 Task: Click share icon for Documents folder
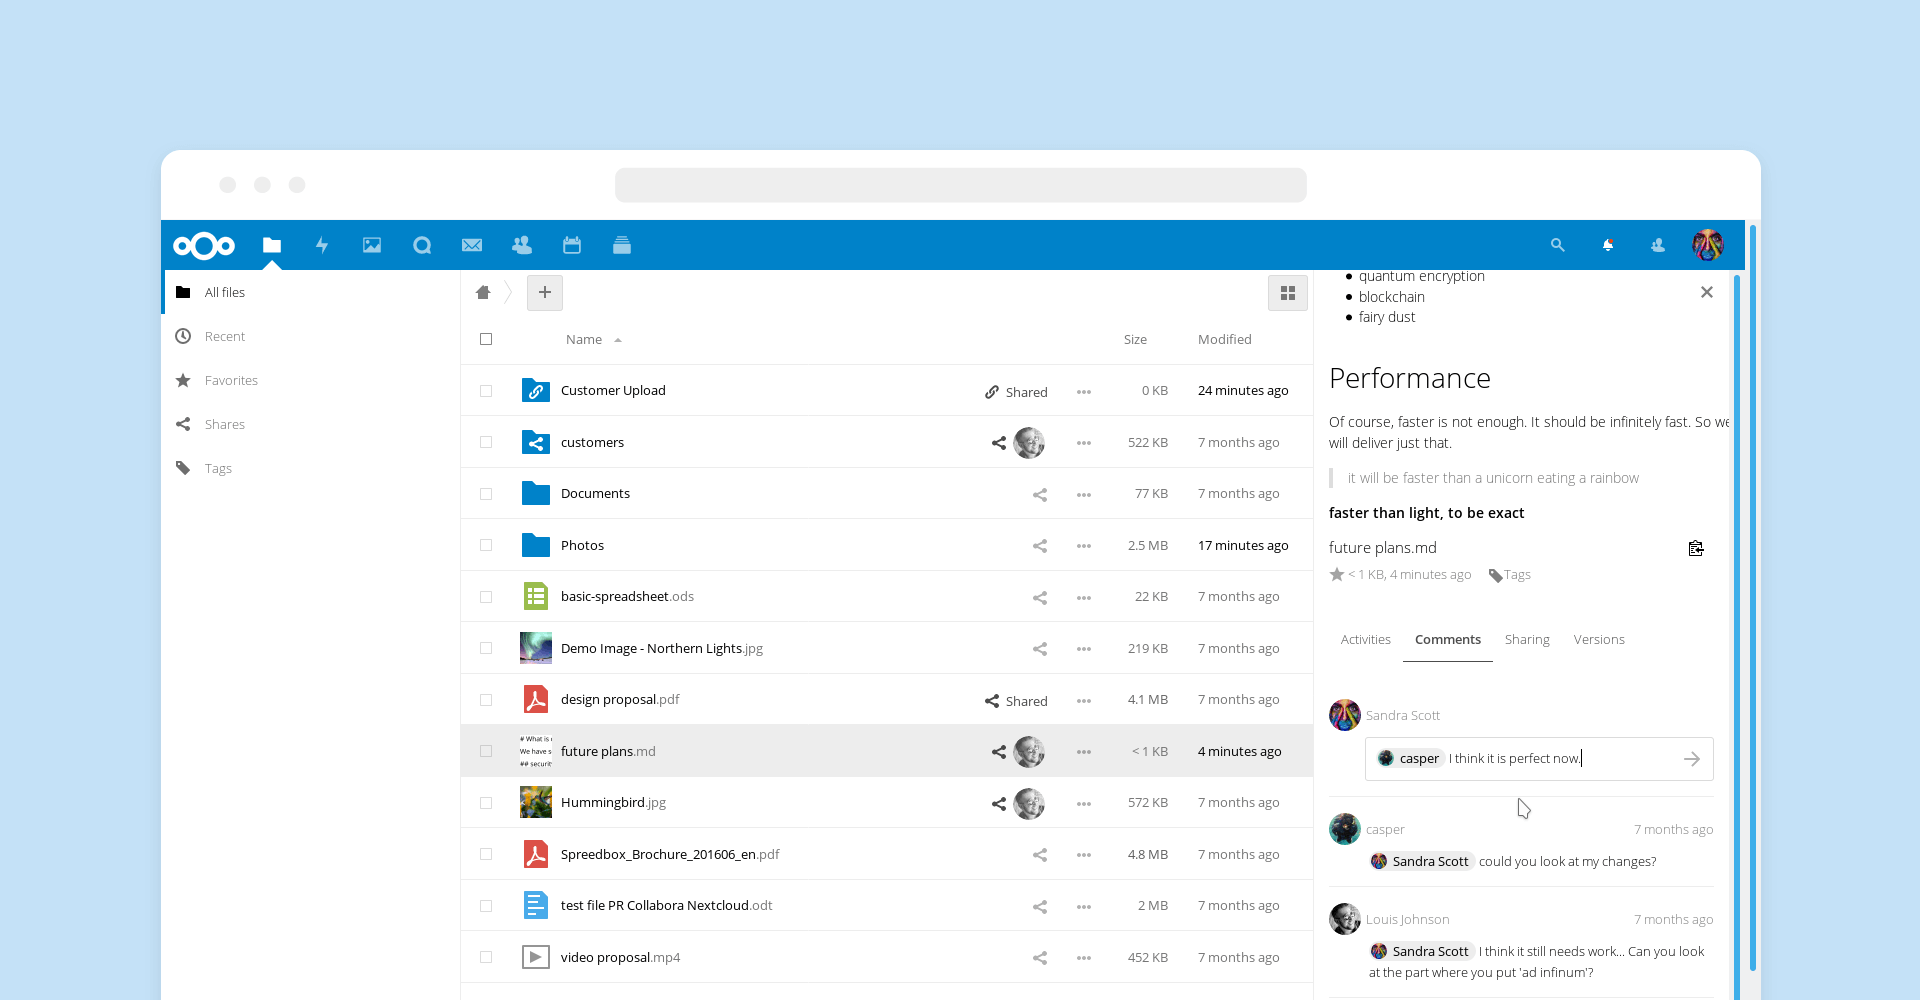click(1040, 494)
